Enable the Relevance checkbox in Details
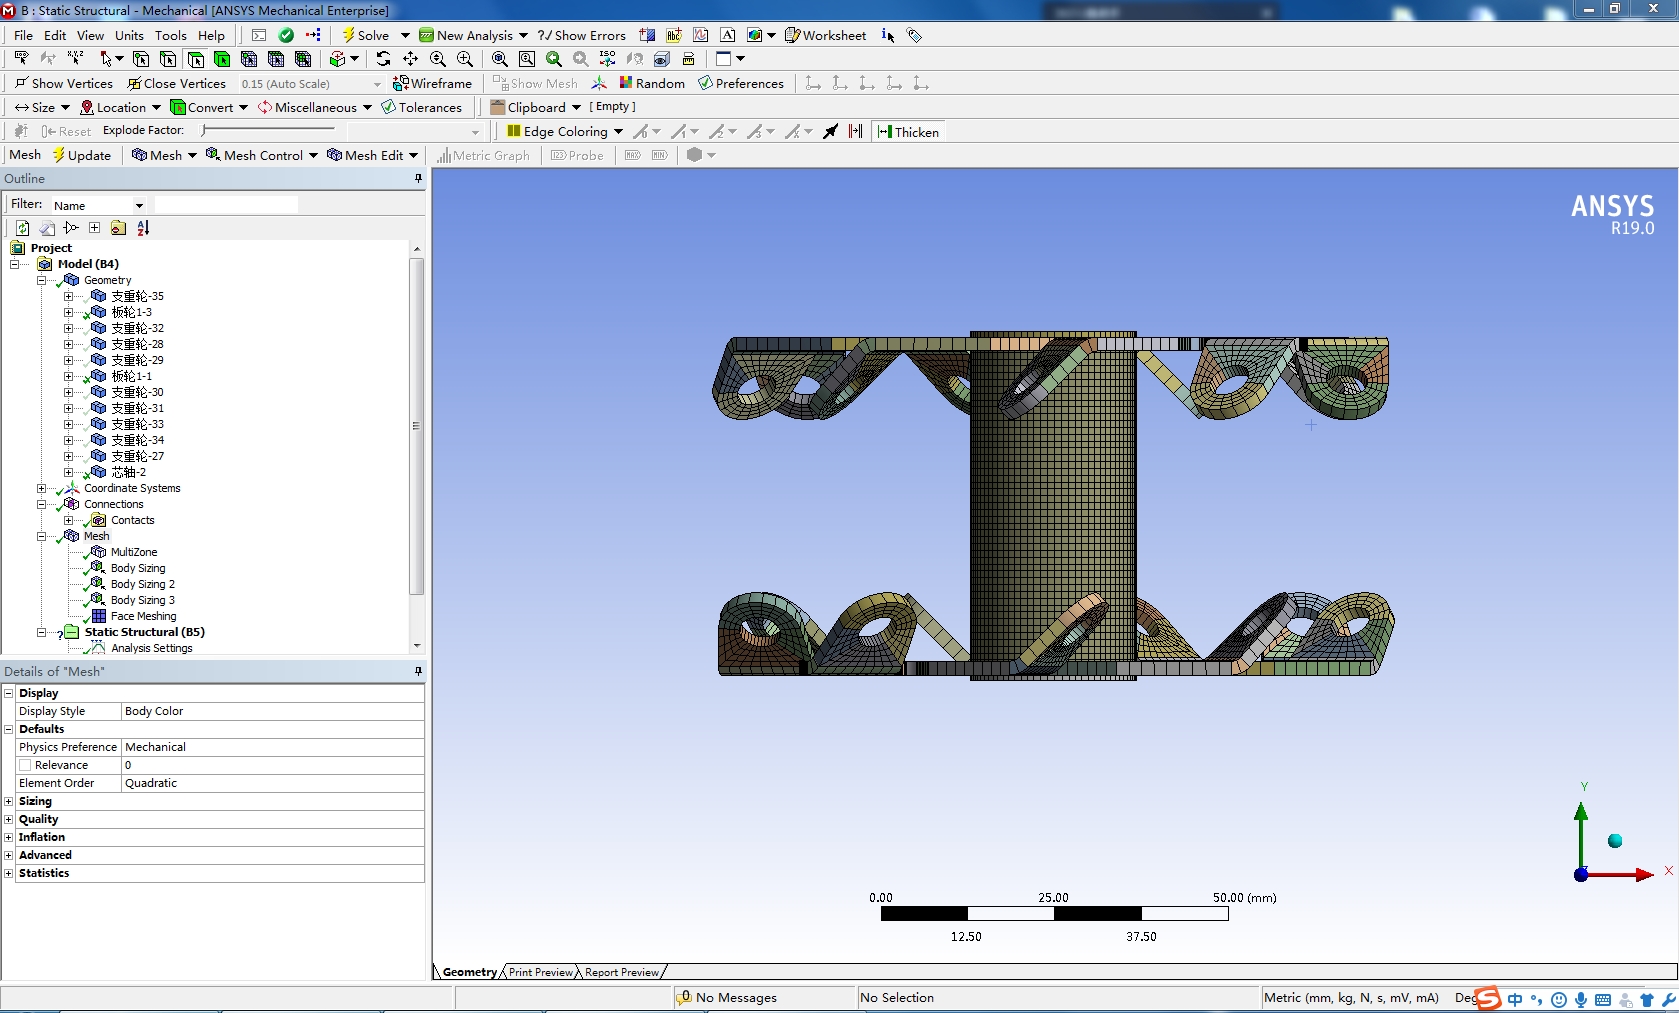The height and width of the screenshot is (1013, 1679). pyautogui.click(x=26, y=765)
